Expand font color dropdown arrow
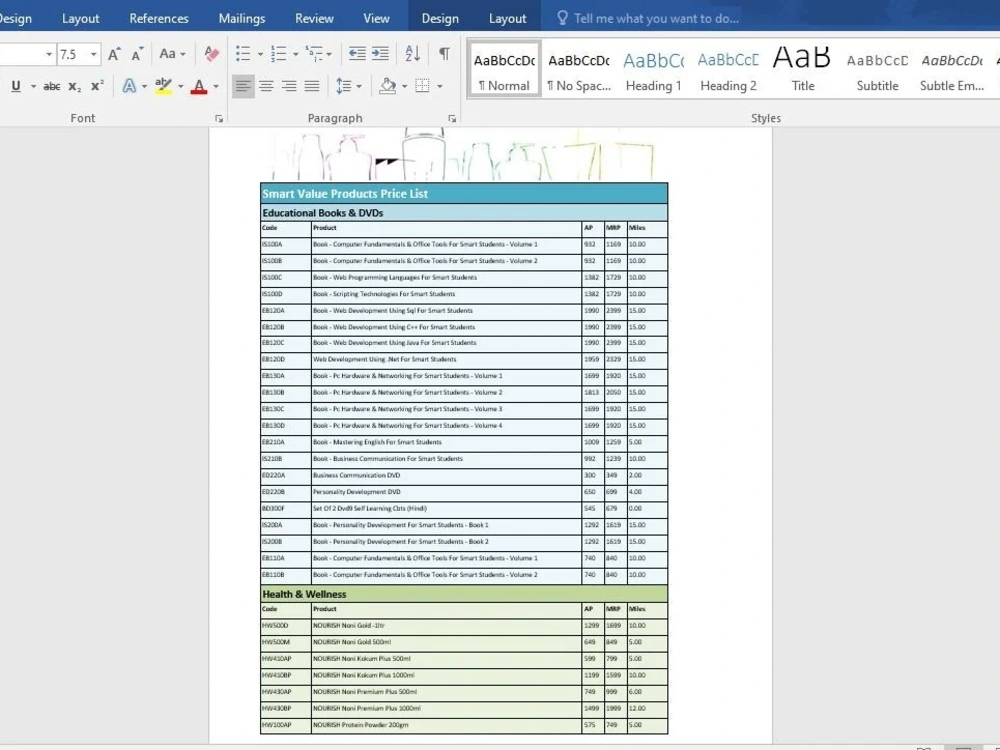Image resolution: width=1000 pixels, height=750 pixels. [x=216, y=86]
